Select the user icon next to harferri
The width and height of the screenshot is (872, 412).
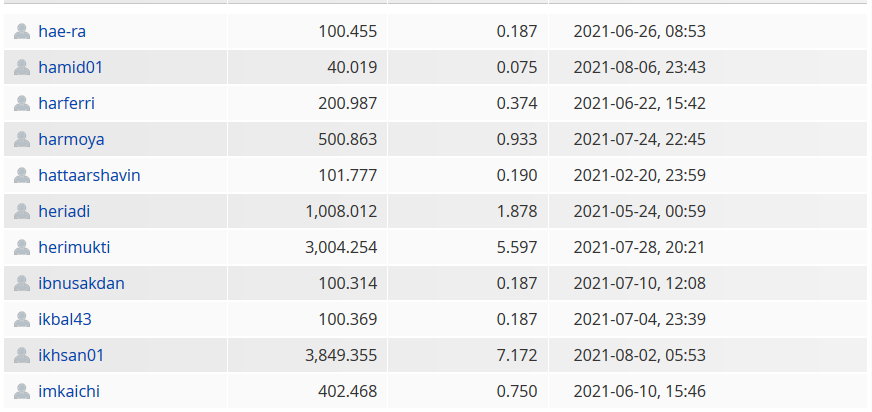[22, 103]
